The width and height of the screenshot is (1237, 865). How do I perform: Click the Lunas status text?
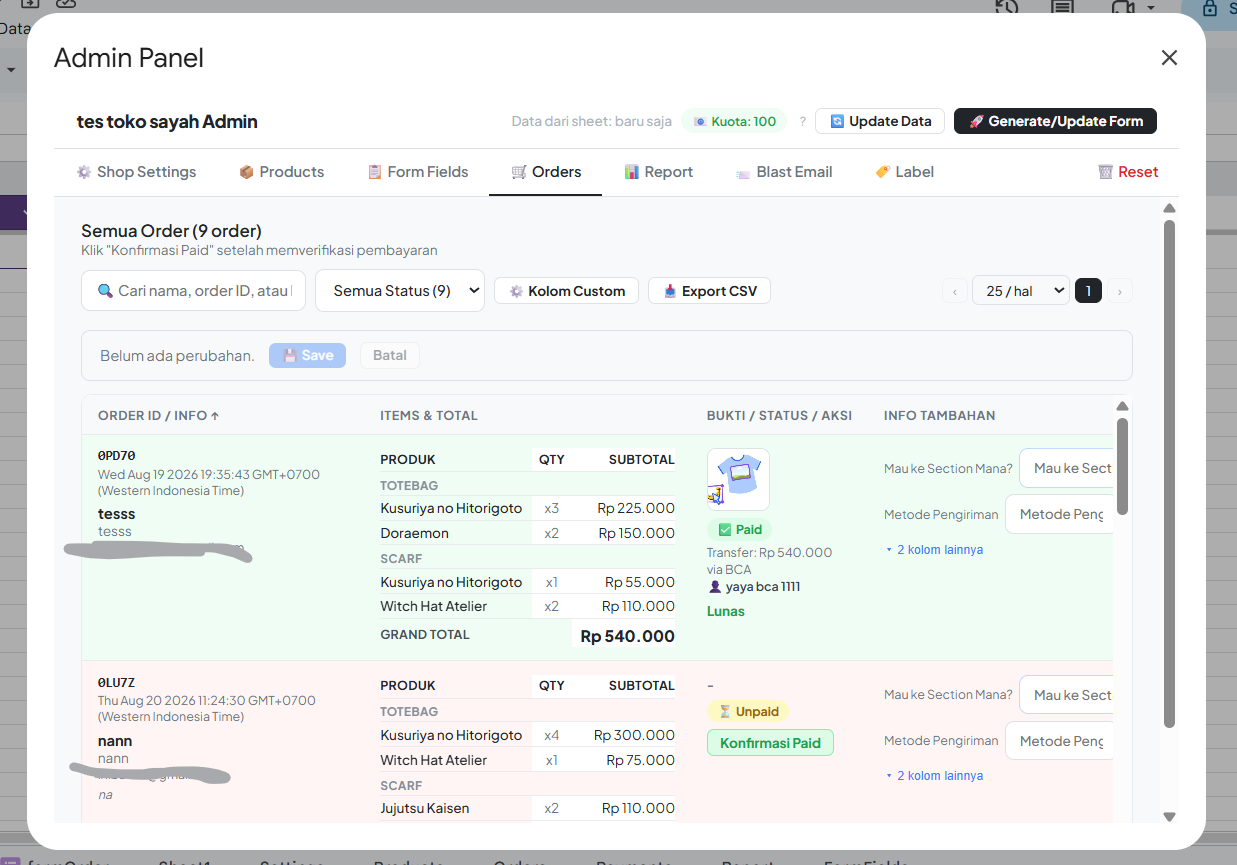pyautogui.click(x=726, y=611)
